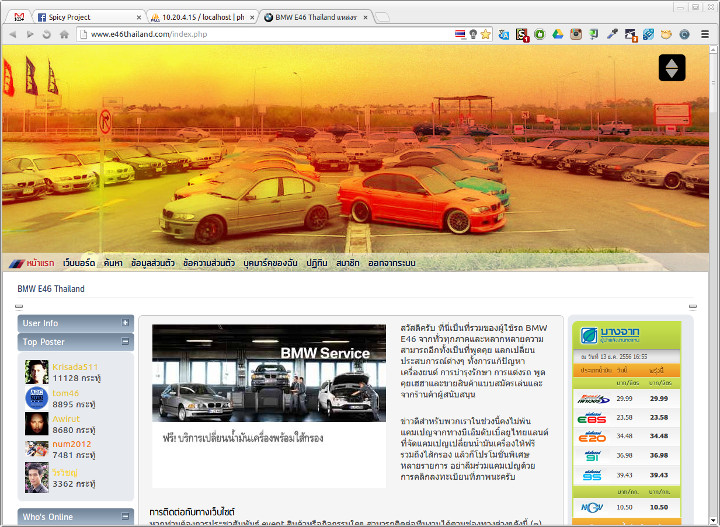Close the Spicy Project tab

click(139, 17)
